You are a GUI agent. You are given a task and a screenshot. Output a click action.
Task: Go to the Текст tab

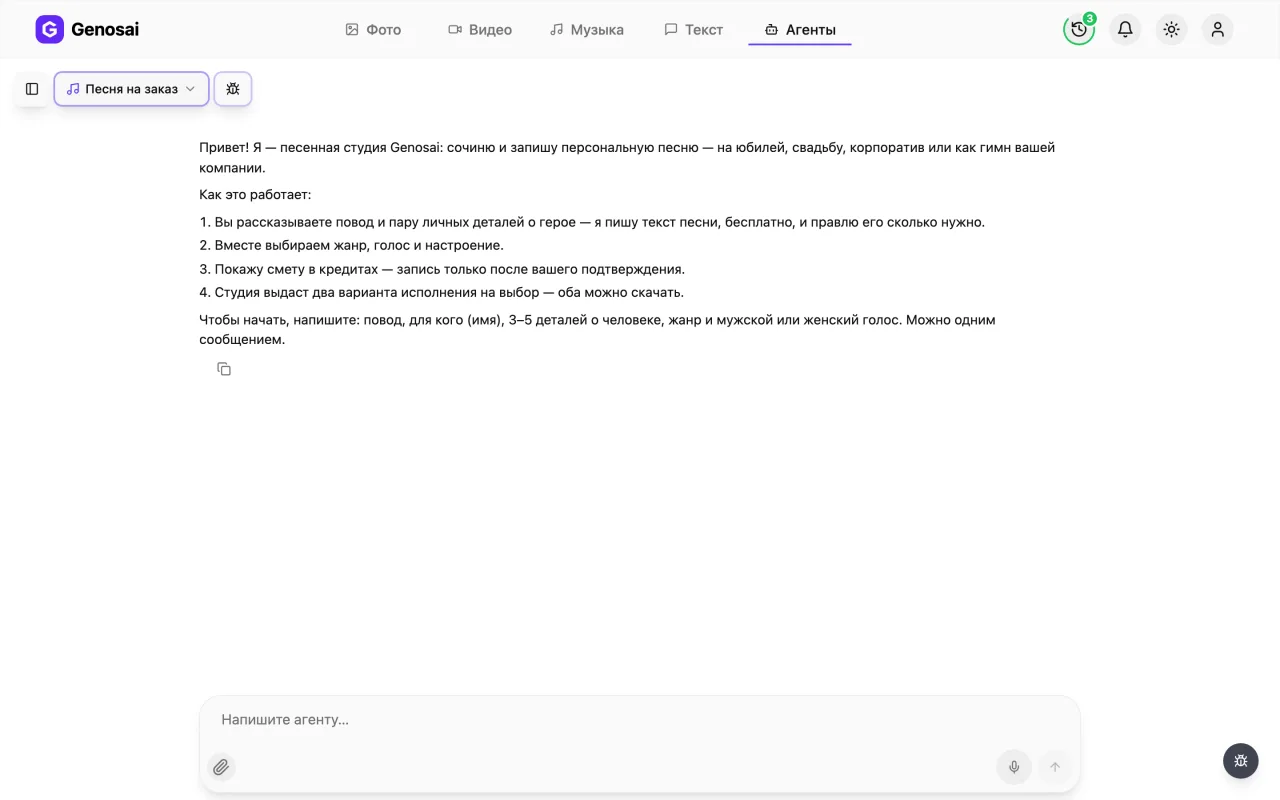[693, 30]
